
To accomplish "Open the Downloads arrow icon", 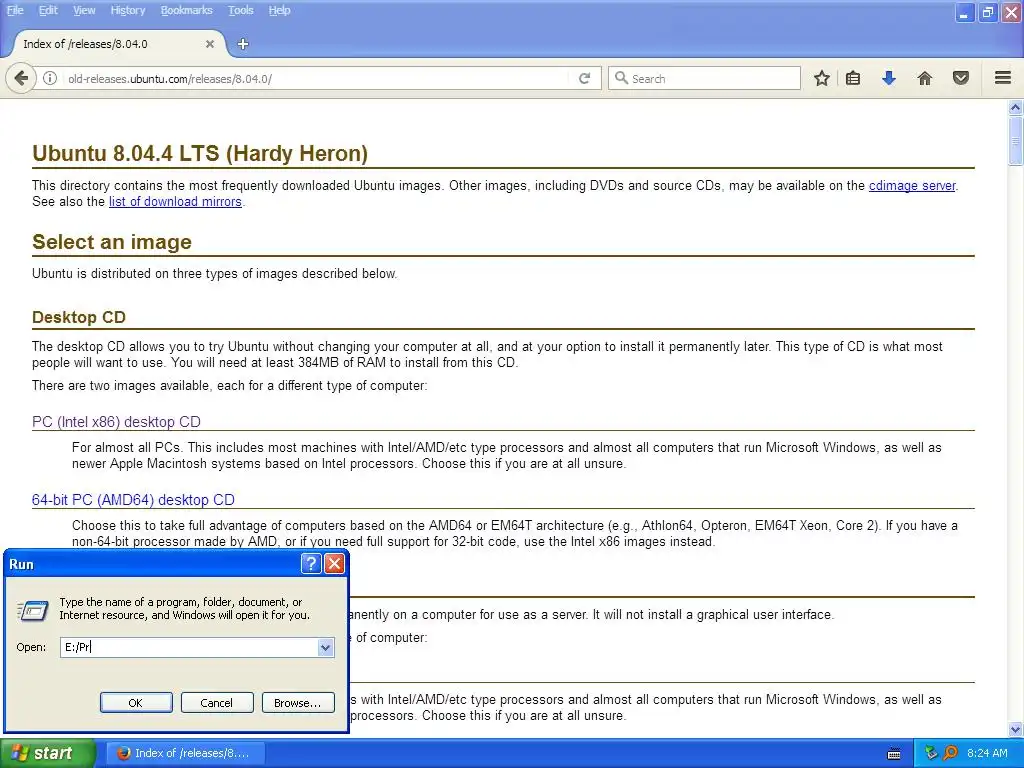I will [x=889, y=78].
